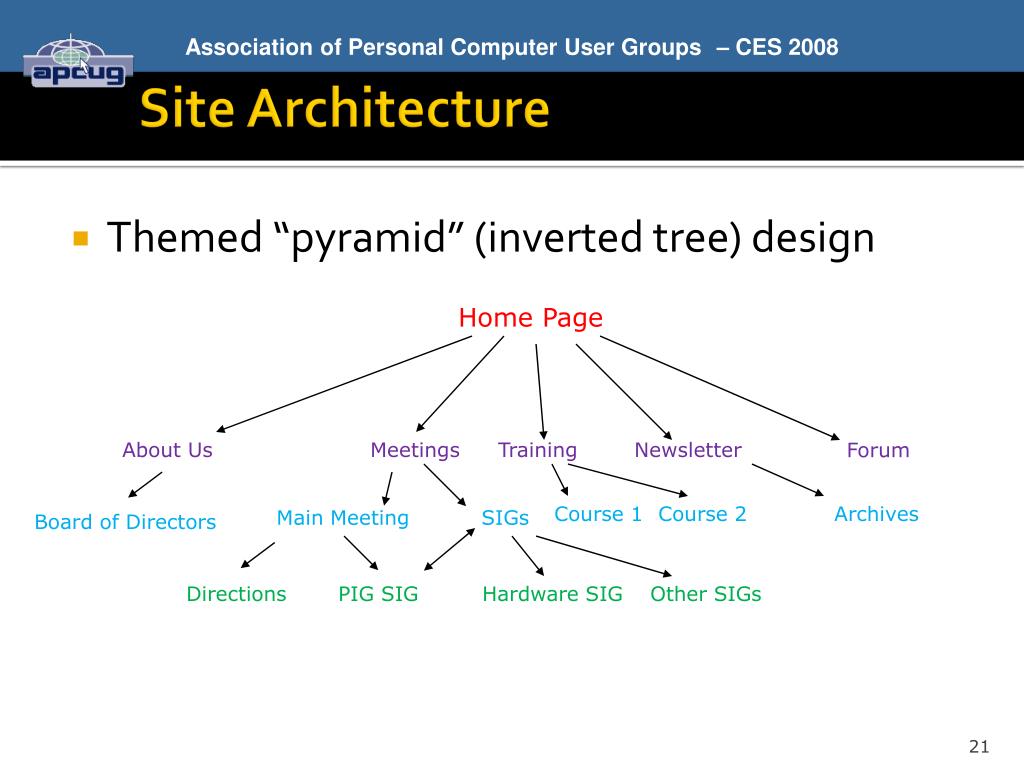Select the 'Other SIGs' node
Image resolution: width=1024 pixels, height=768 pixels.
[x=706, y=594]
